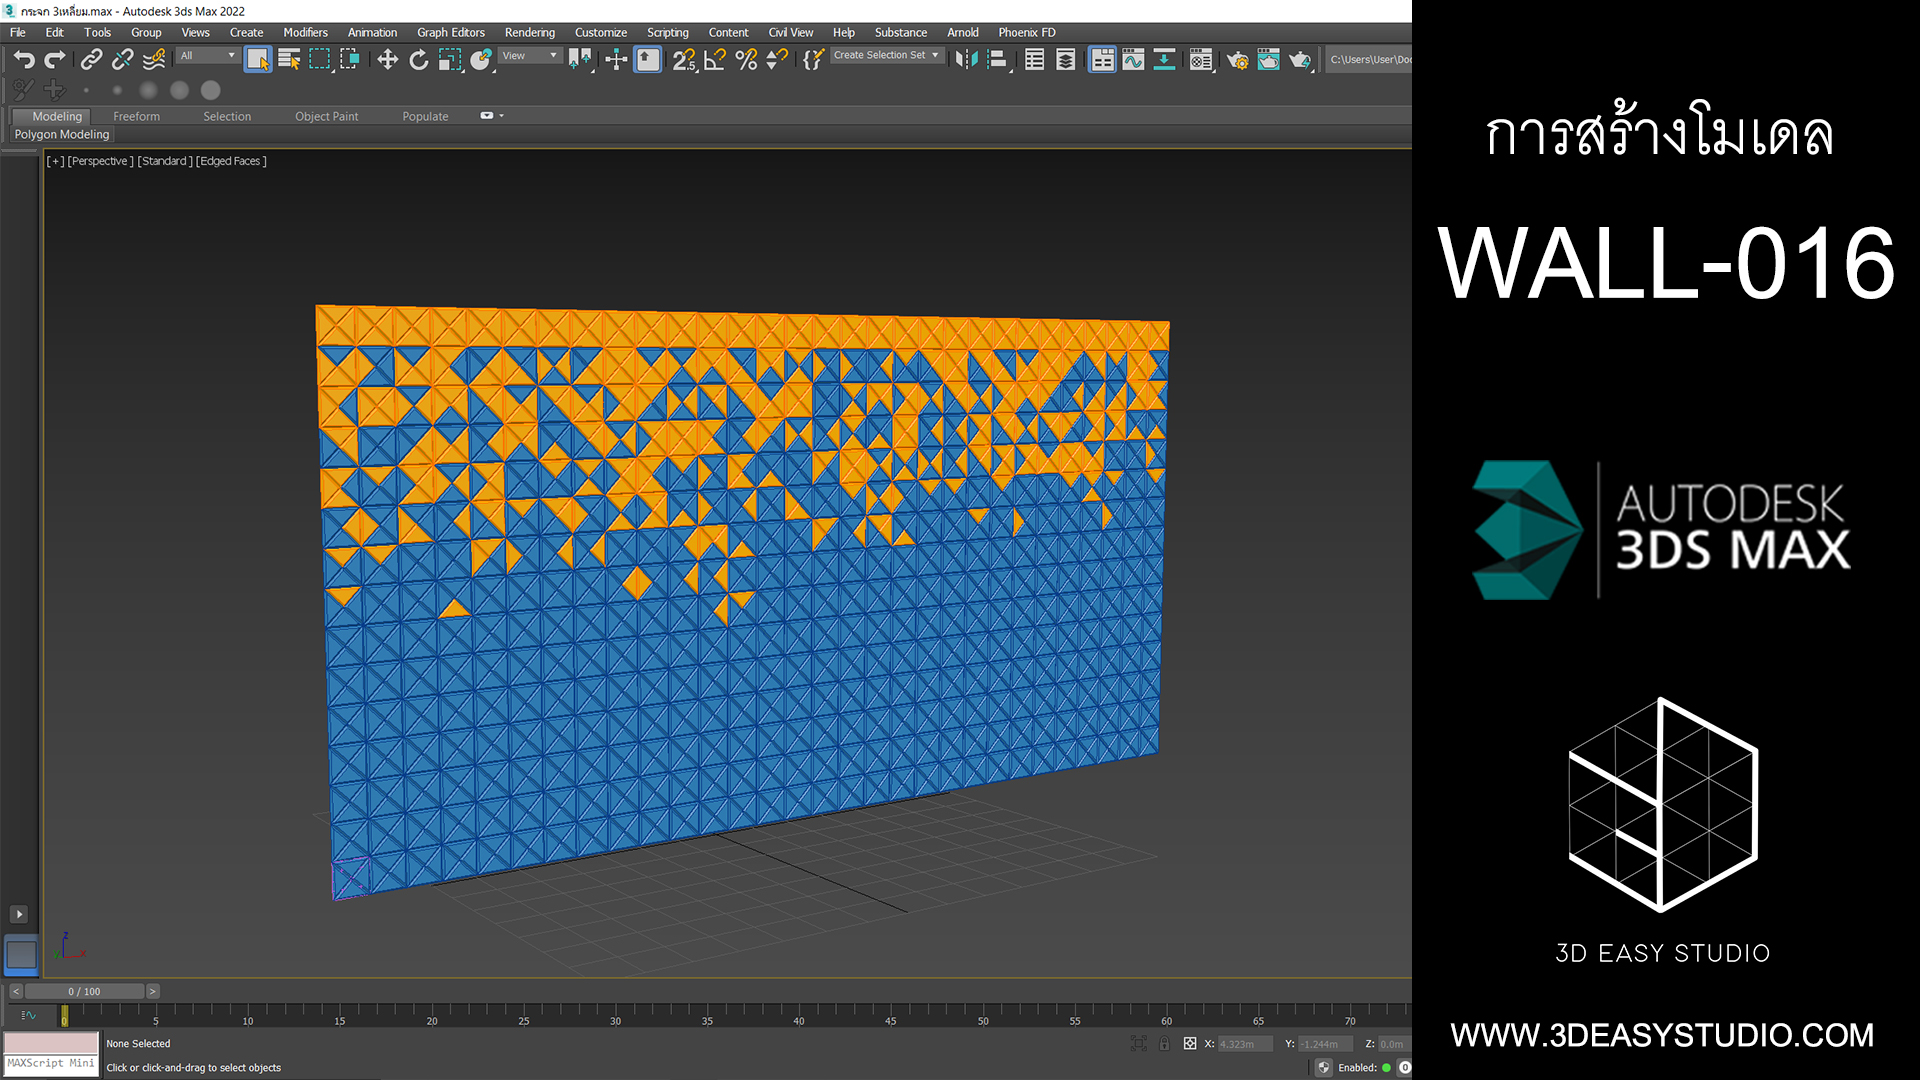Toggle the Angle Snap icon
This screenshot has height=1080, width=1920.
coord(714,60)
